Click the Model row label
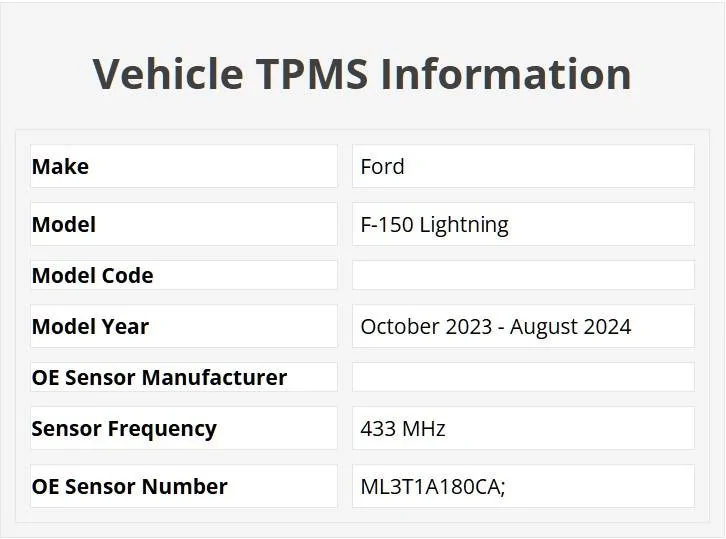 (x=64, y=224)
